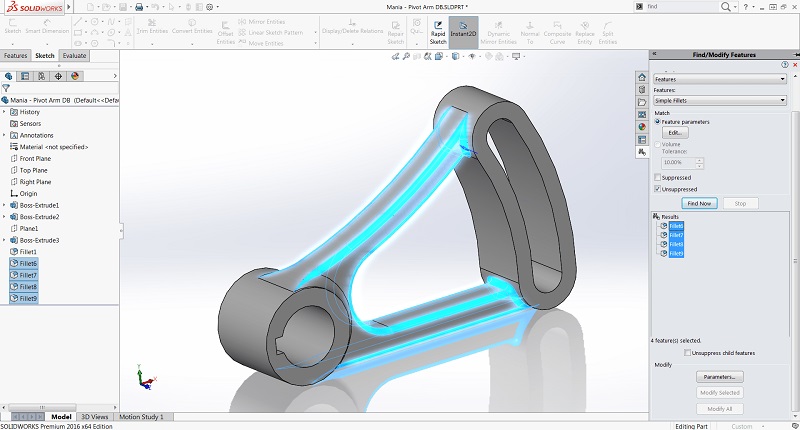Enable the Suppressed checkbox
Screen dimensions: 800x430
657,177
